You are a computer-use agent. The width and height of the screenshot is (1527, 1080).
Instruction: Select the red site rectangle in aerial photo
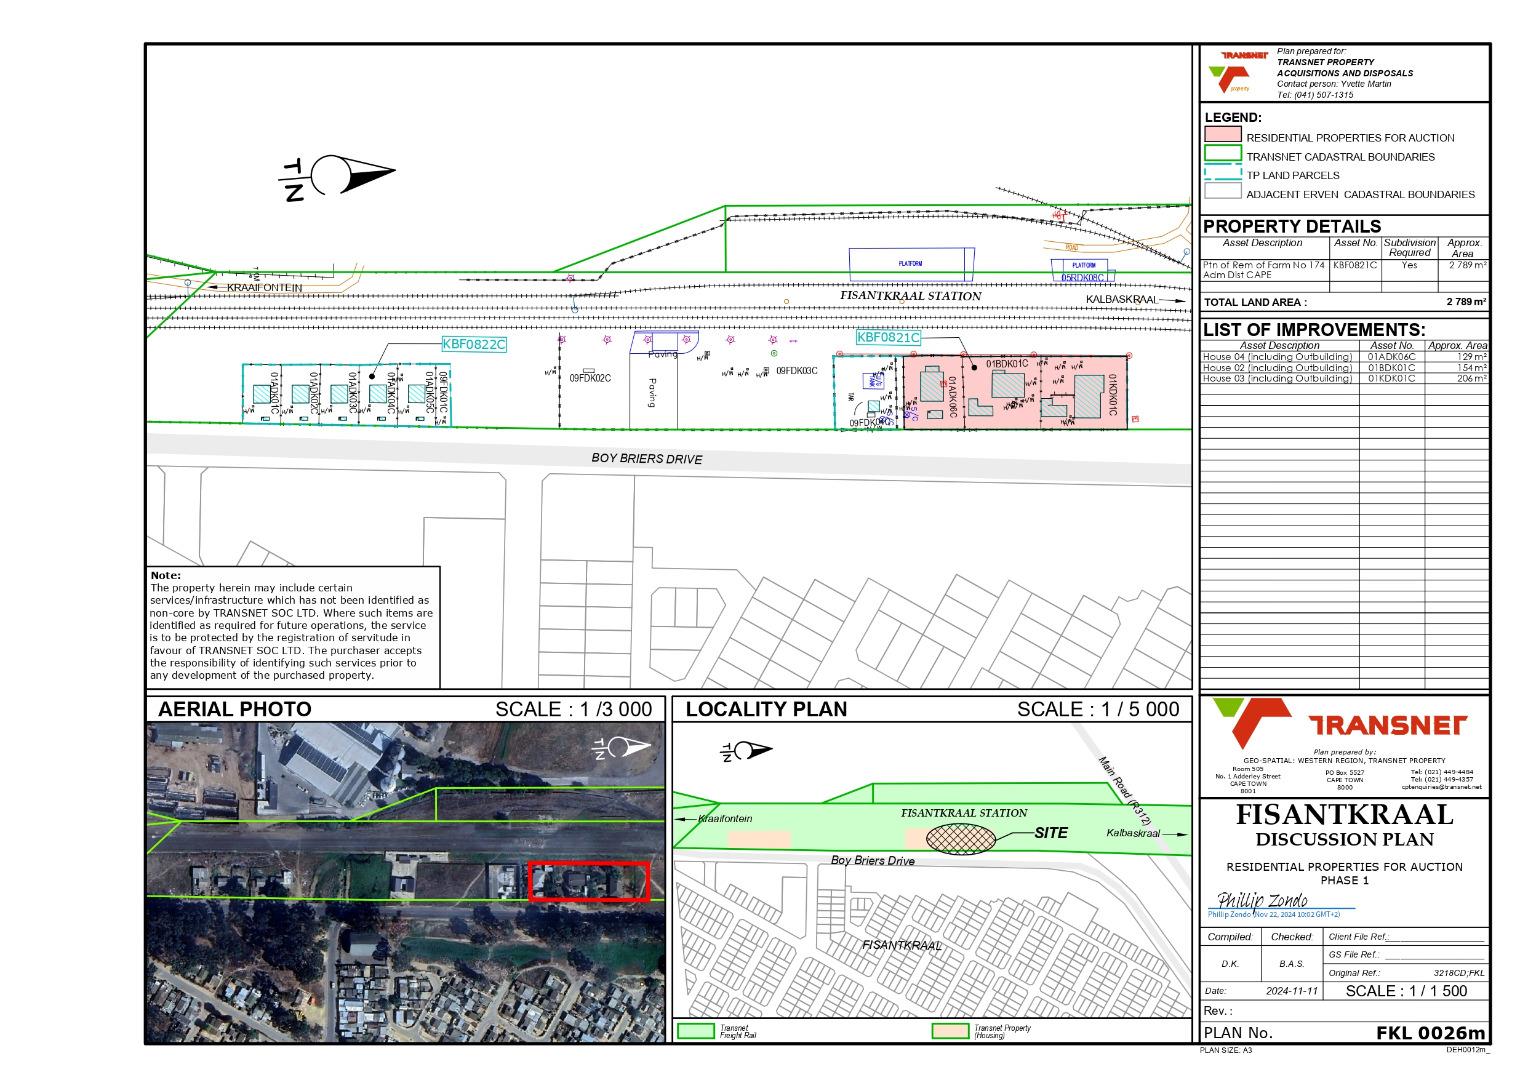589,881
